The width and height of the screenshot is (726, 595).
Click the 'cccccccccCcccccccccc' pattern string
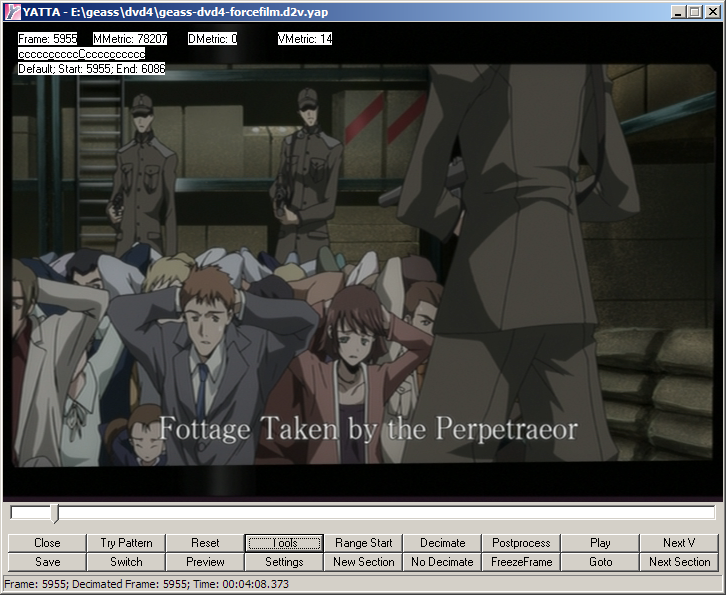[81, 54]
